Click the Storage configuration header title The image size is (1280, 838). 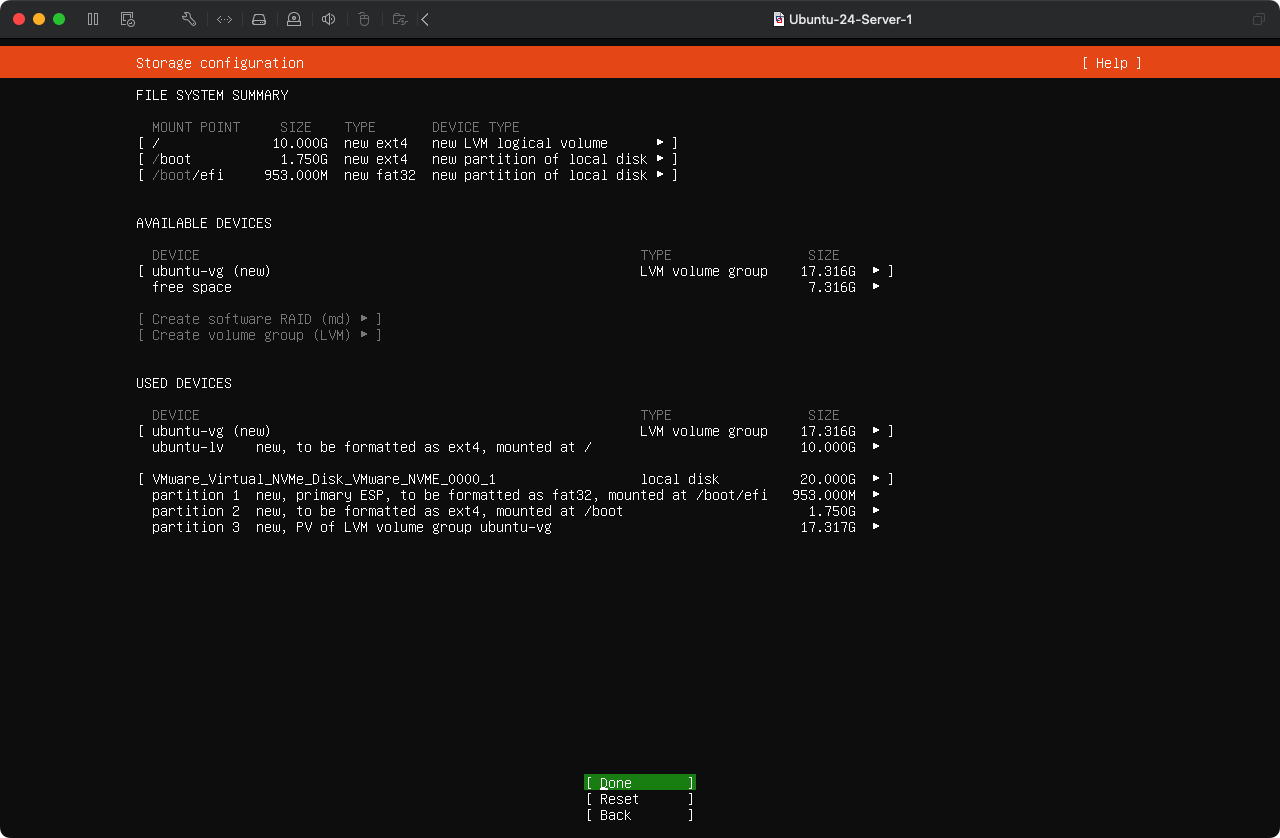pos(220,63)
